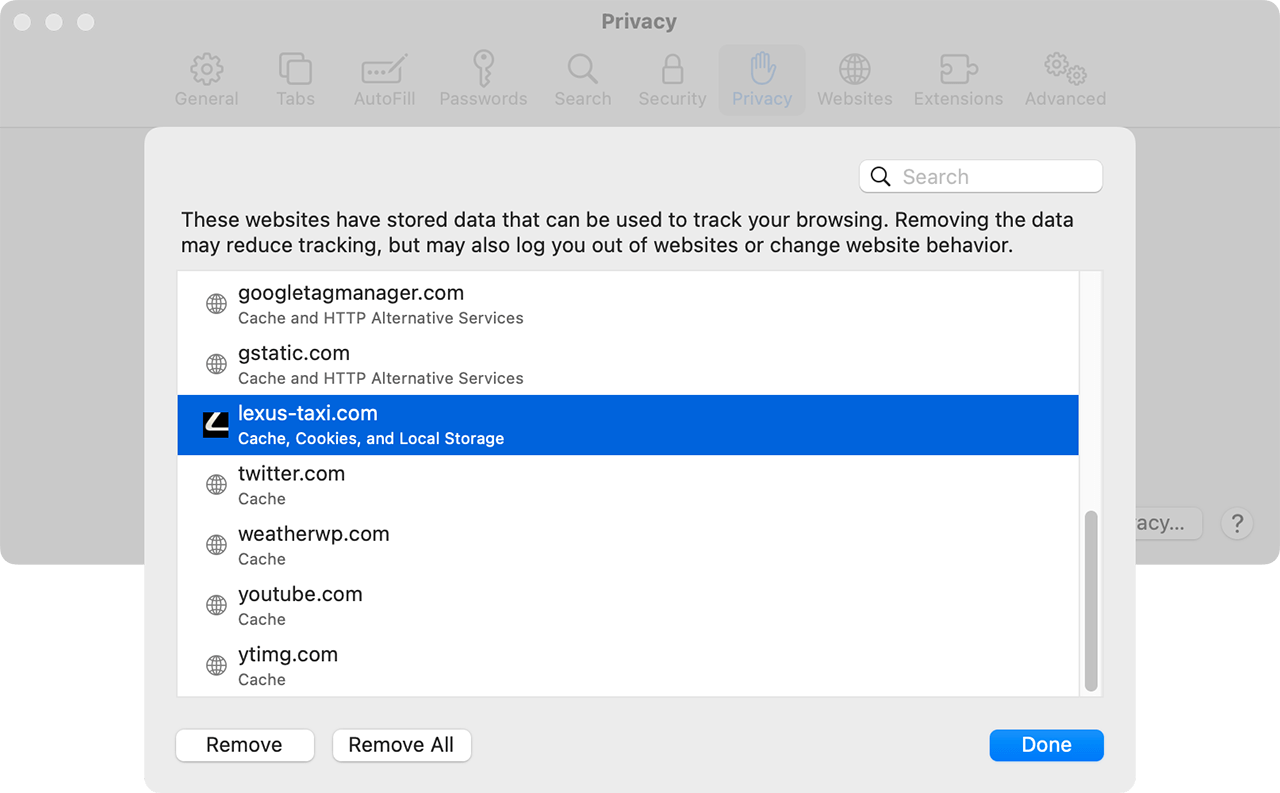
Task: Remove the selected website data
Action: pyautogui.click(x=244, y=745)
